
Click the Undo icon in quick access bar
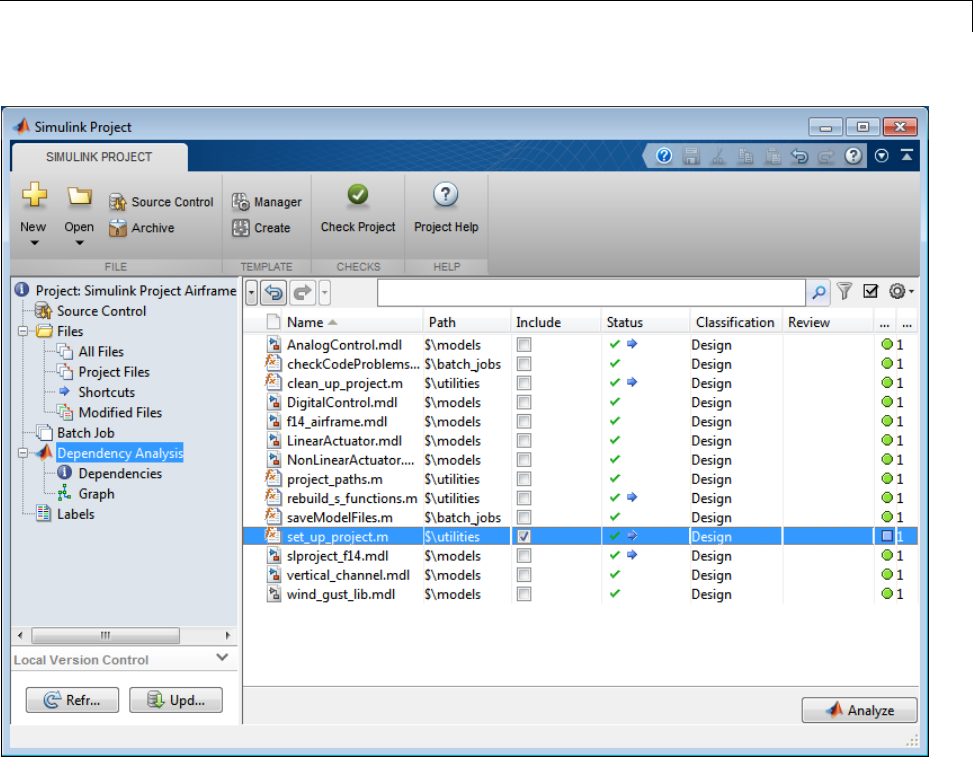coord(799,156)
